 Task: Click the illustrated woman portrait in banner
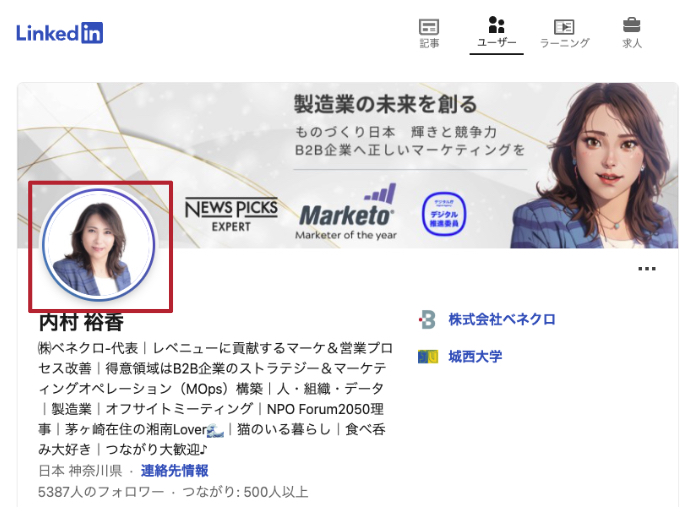[x=595, y=165]
